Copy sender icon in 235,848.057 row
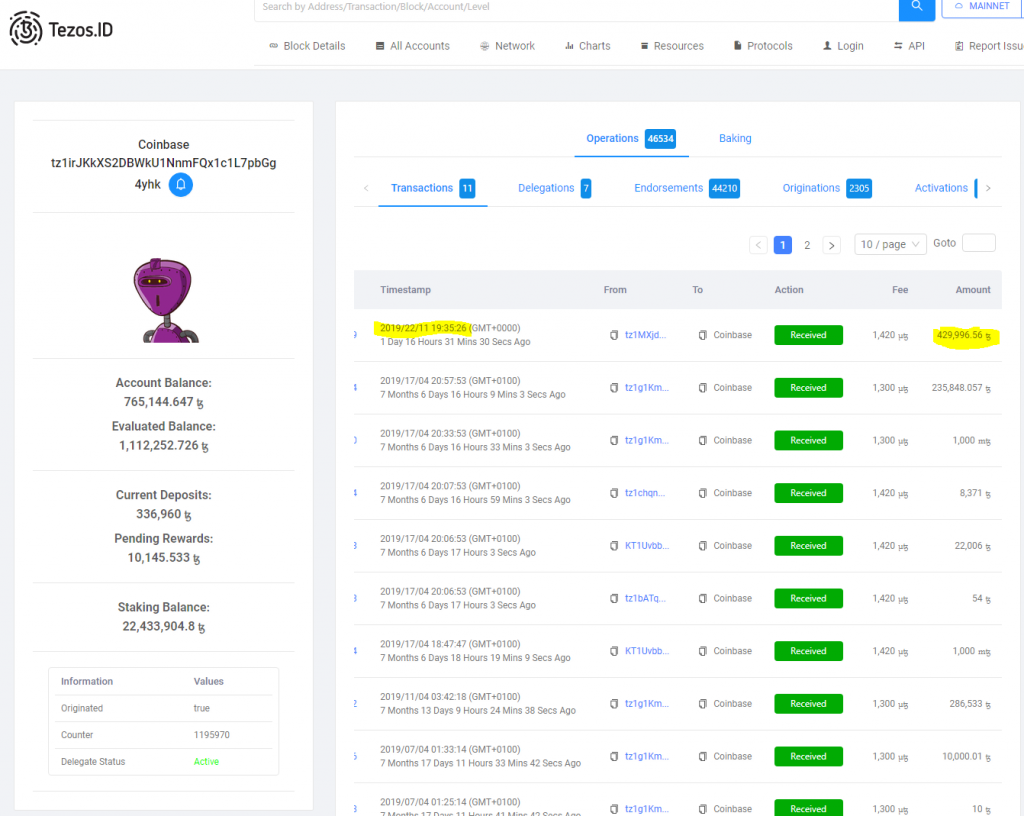 (x=614, y=388)
